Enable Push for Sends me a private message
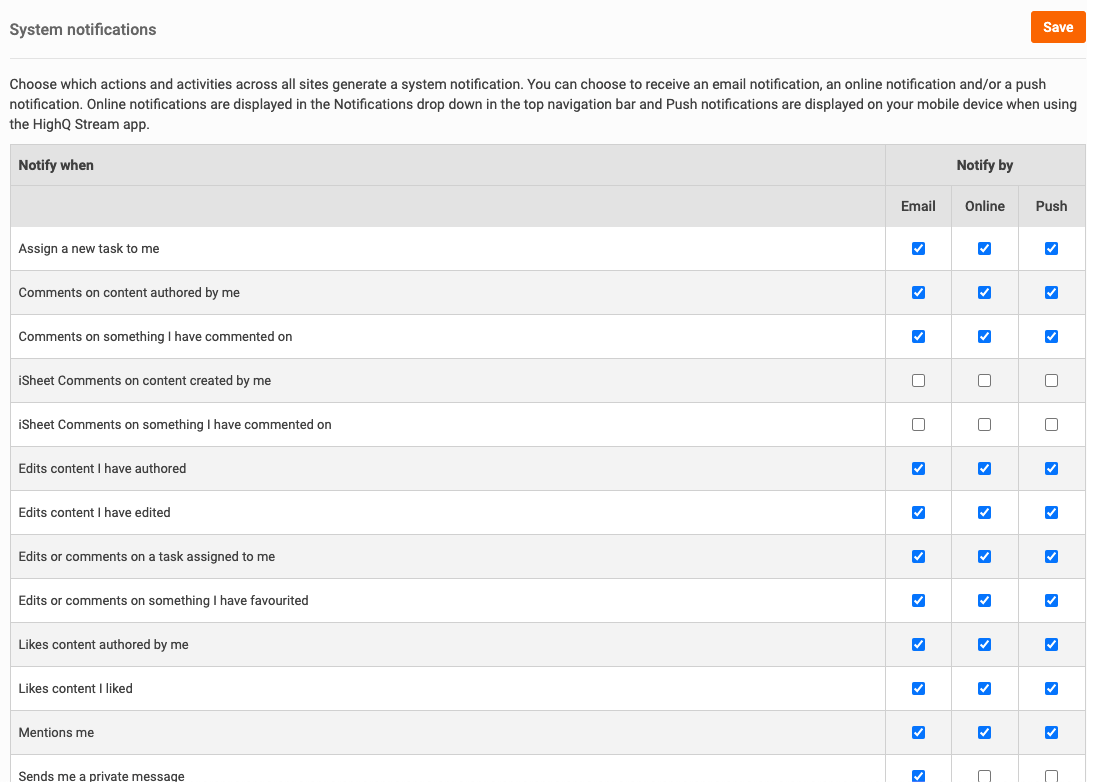Viewport: 1096px width, 782px height. coord(1051,776)
